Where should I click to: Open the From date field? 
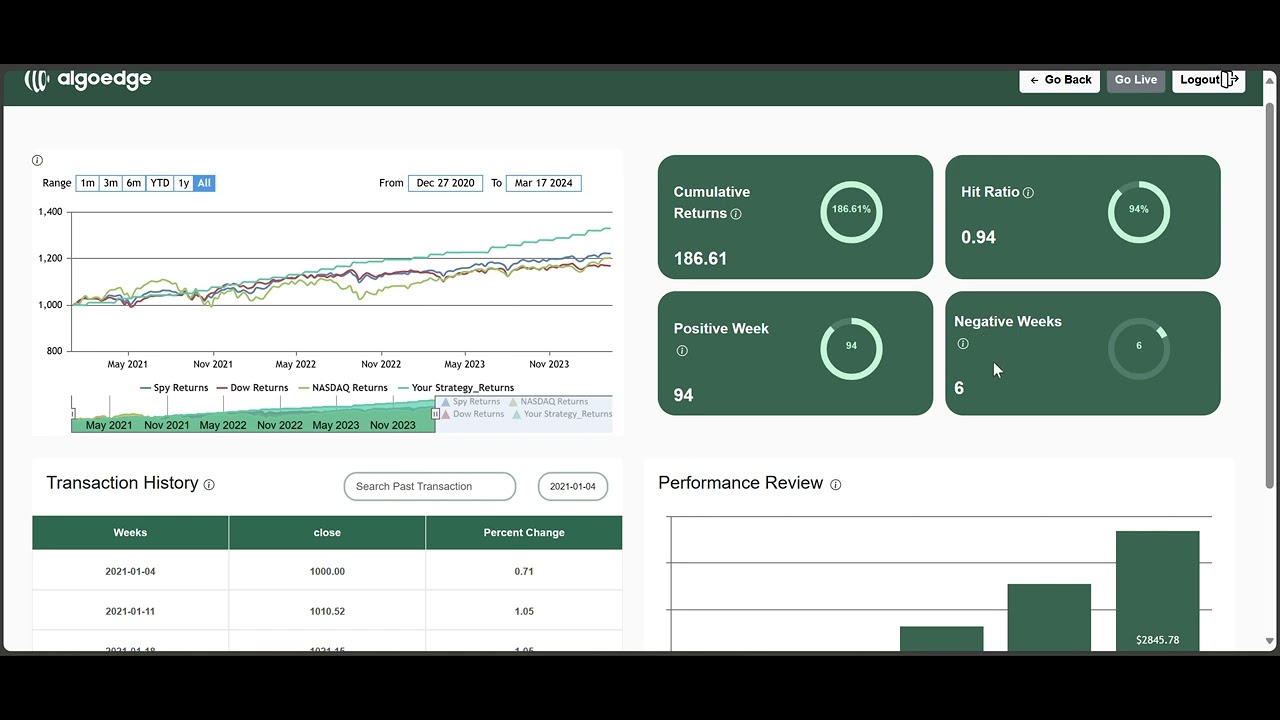click(445, 183)
